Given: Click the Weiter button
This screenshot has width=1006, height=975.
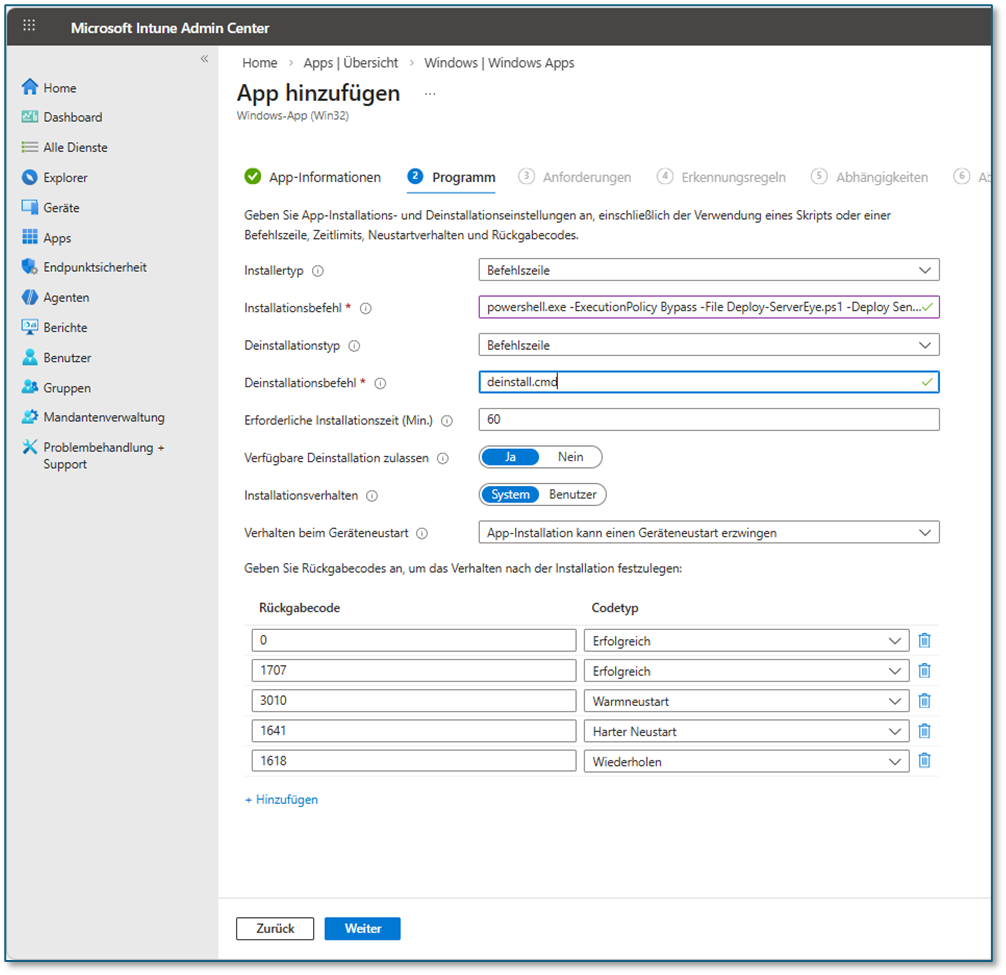Looking at the screenshot, I should point(362,928).
